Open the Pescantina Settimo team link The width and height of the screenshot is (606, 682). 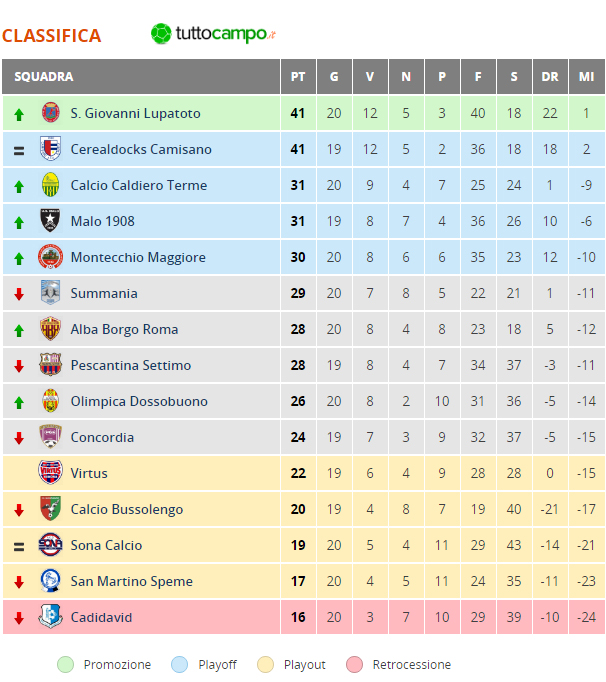131,365
